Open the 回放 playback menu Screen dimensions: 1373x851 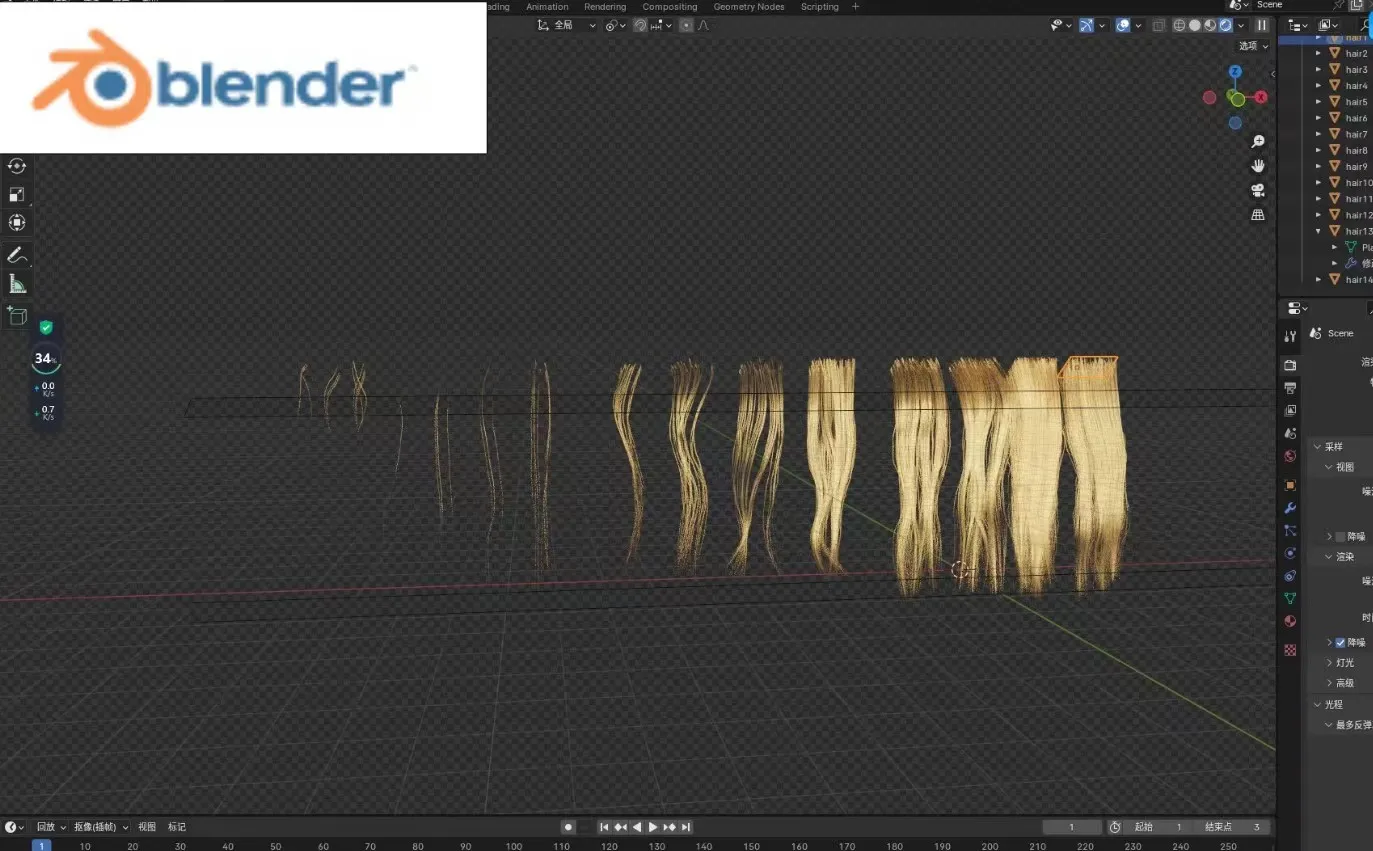[50, 827]
